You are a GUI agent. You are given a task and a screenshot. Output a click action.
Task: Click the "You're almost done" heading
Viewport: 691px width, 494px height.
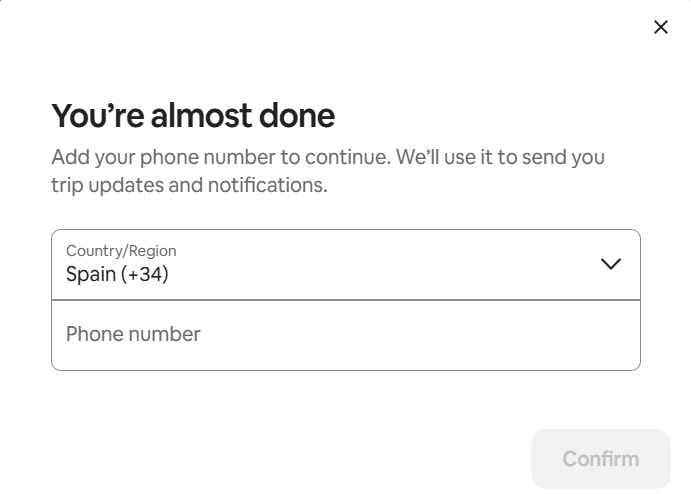click(x=193, y=116)
